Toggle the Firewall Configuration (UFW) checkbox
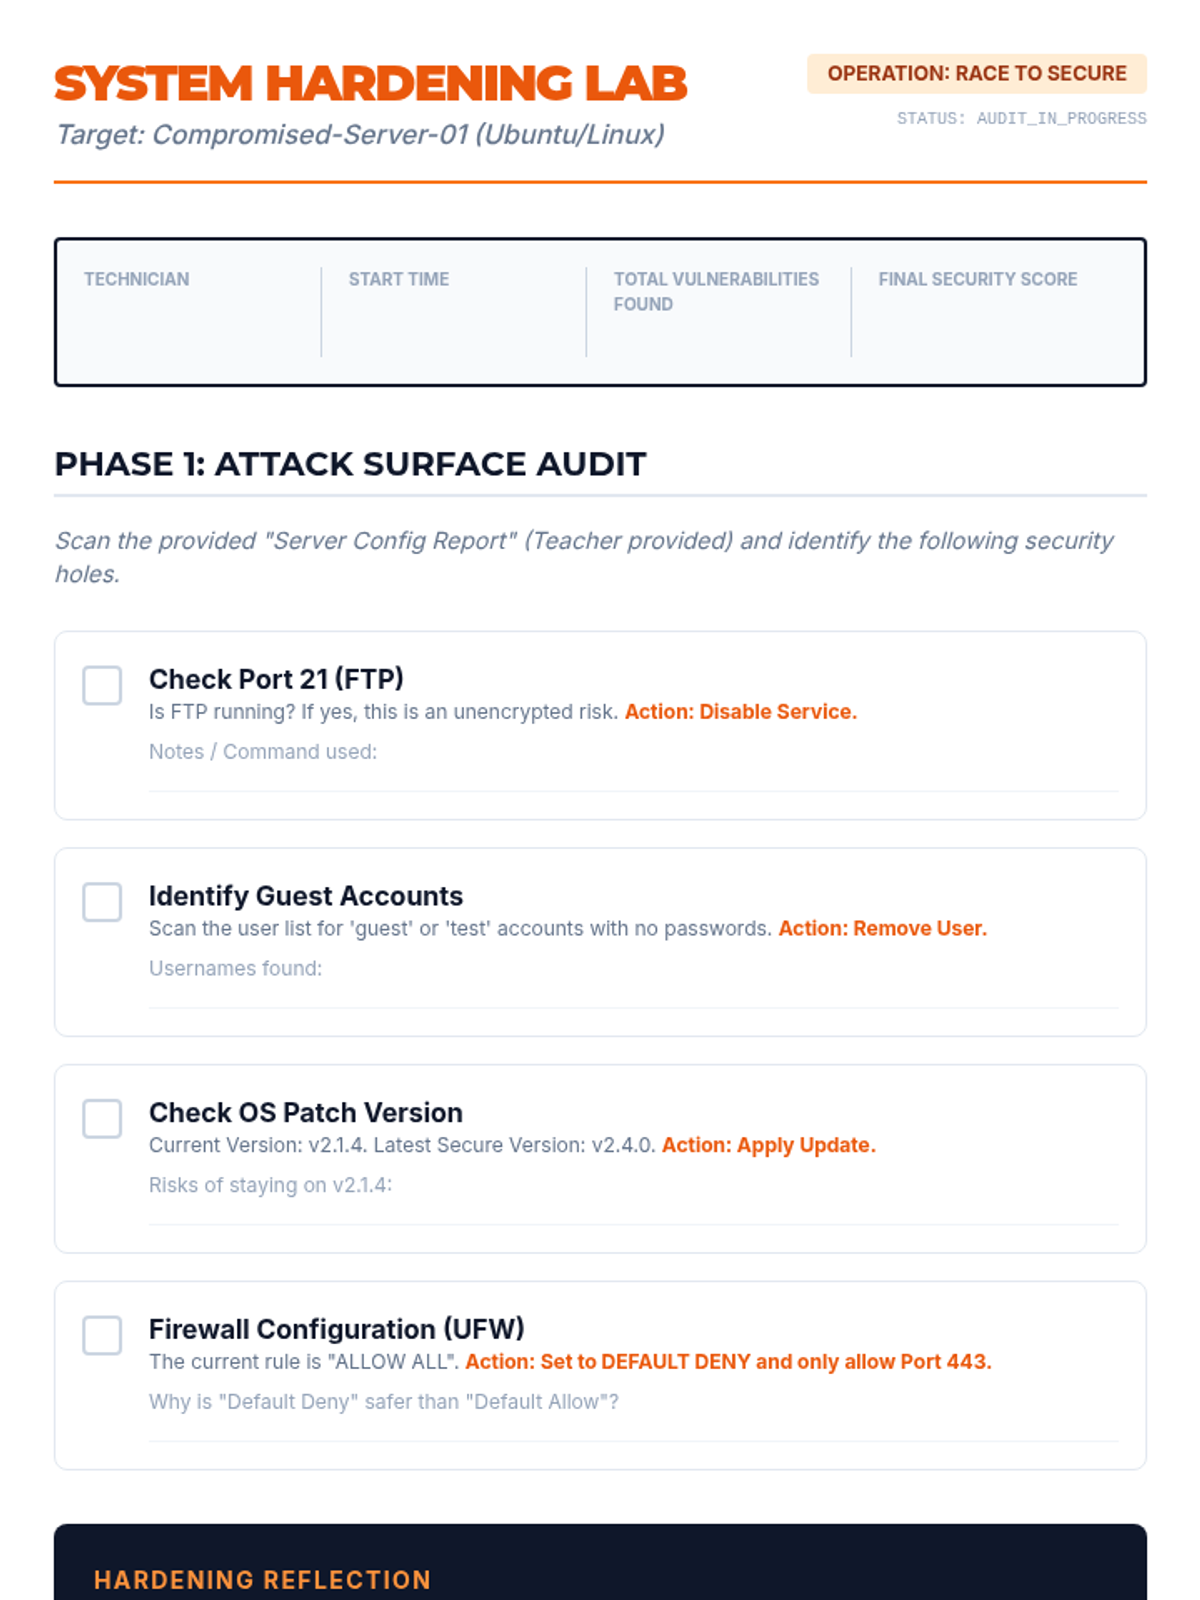This screenshot has height=1600, width=1200. (102, 1335)
